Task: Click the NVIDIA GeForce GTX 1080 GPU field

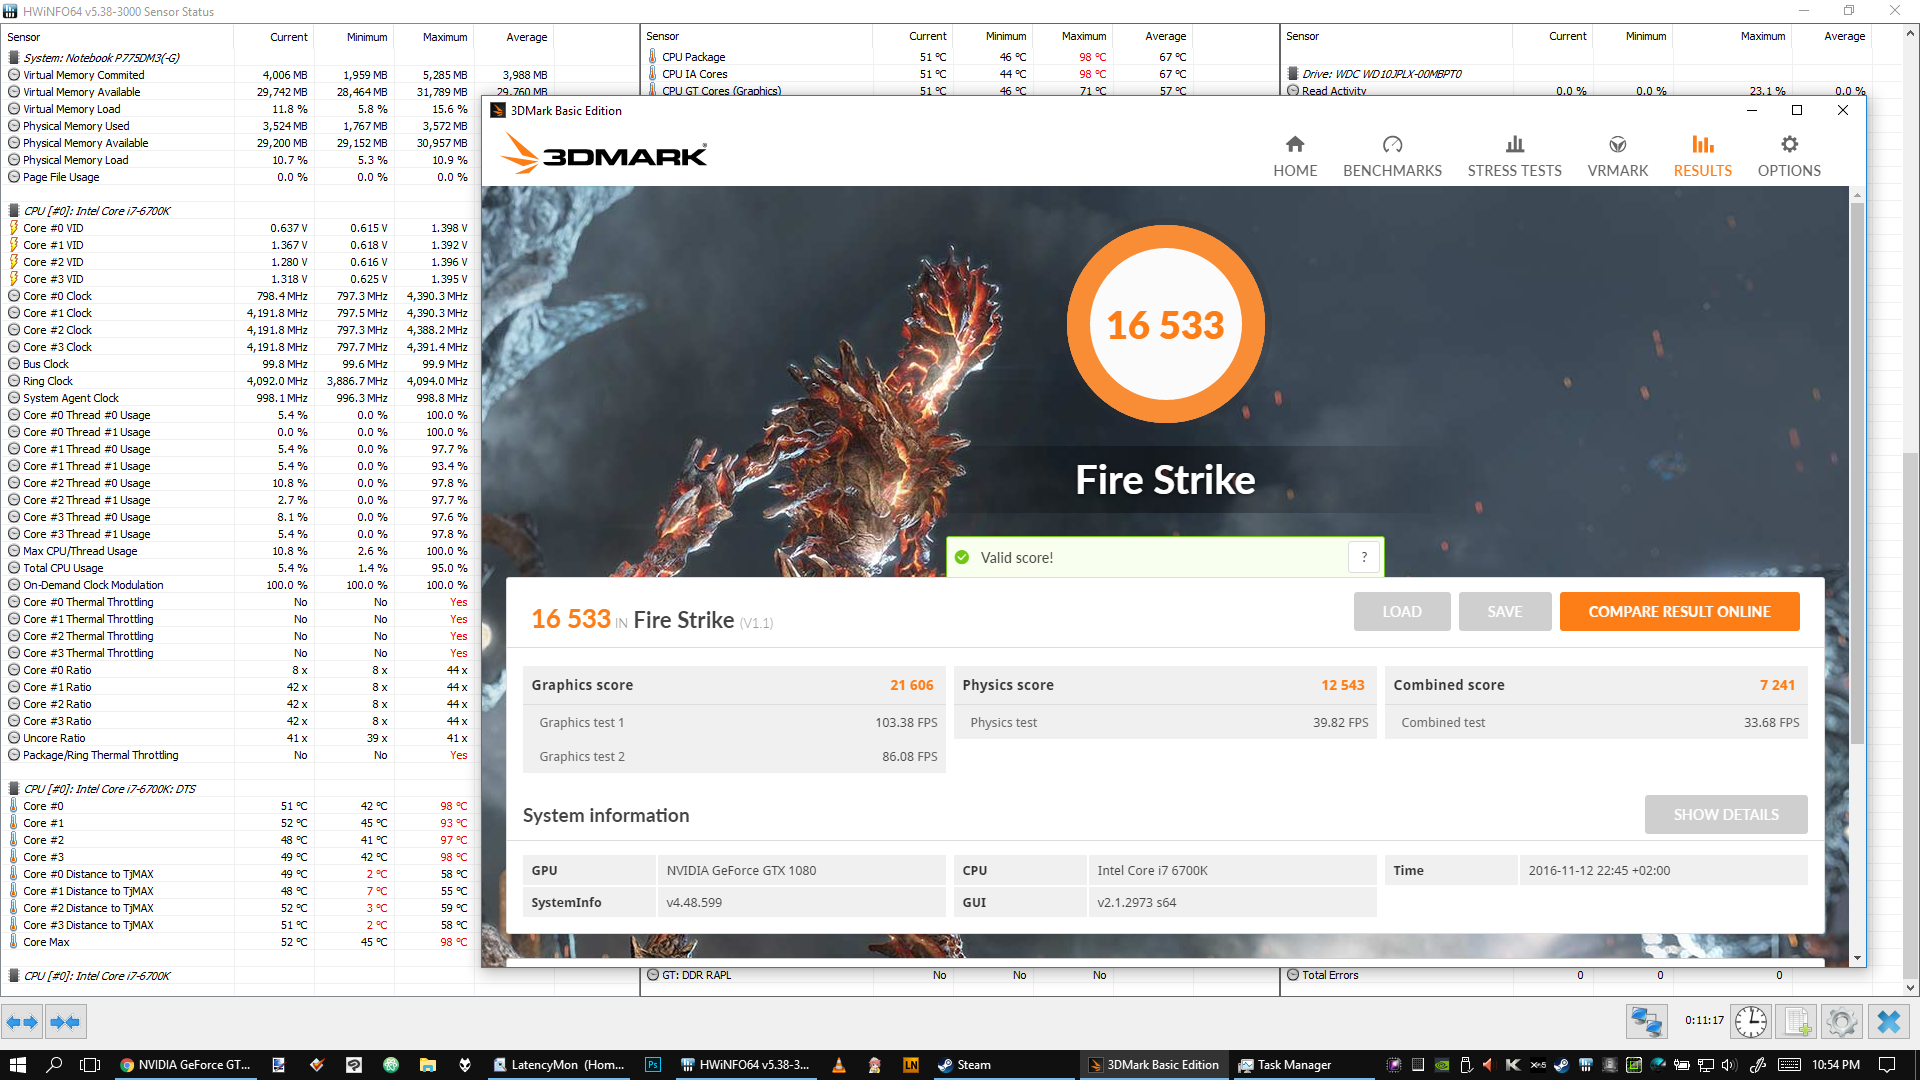Action: (800, 870)
